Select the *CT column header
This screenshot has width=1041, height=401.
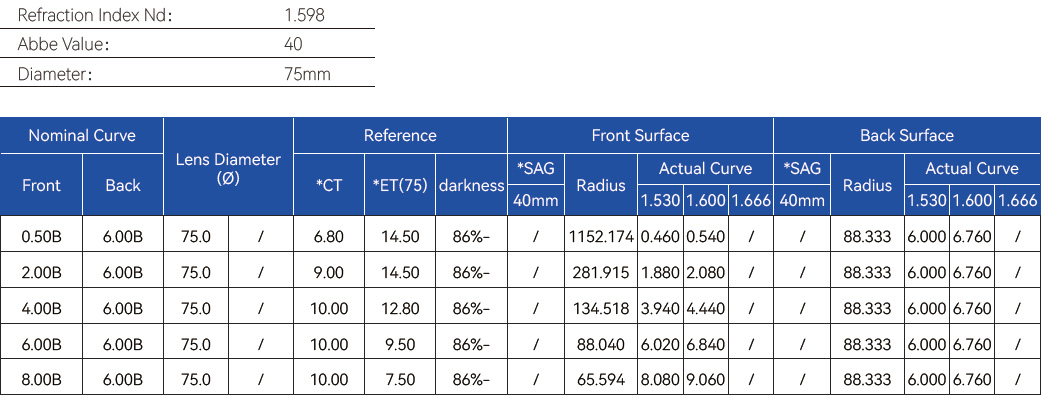[329, 185]
